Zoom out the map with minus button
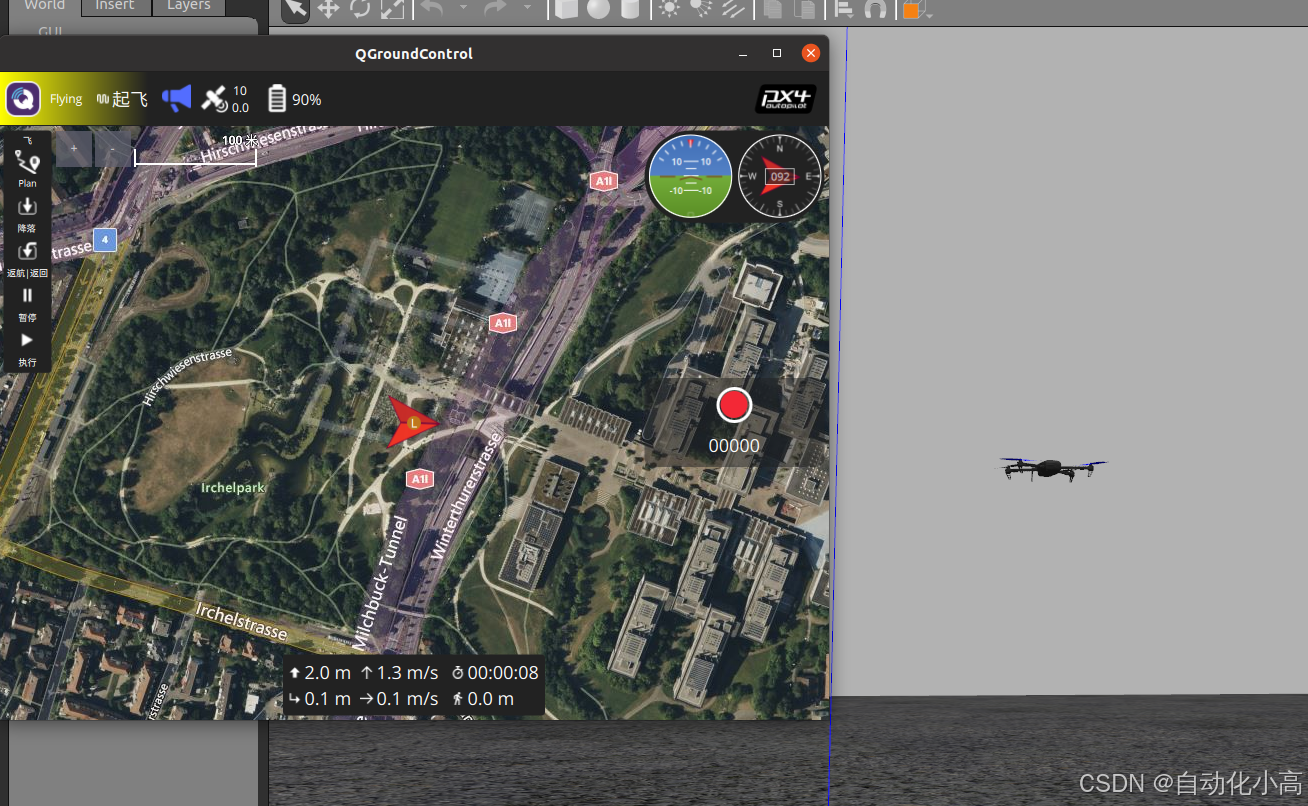Viewport: 1308px width, 806px height. click(x=113, y=149)
